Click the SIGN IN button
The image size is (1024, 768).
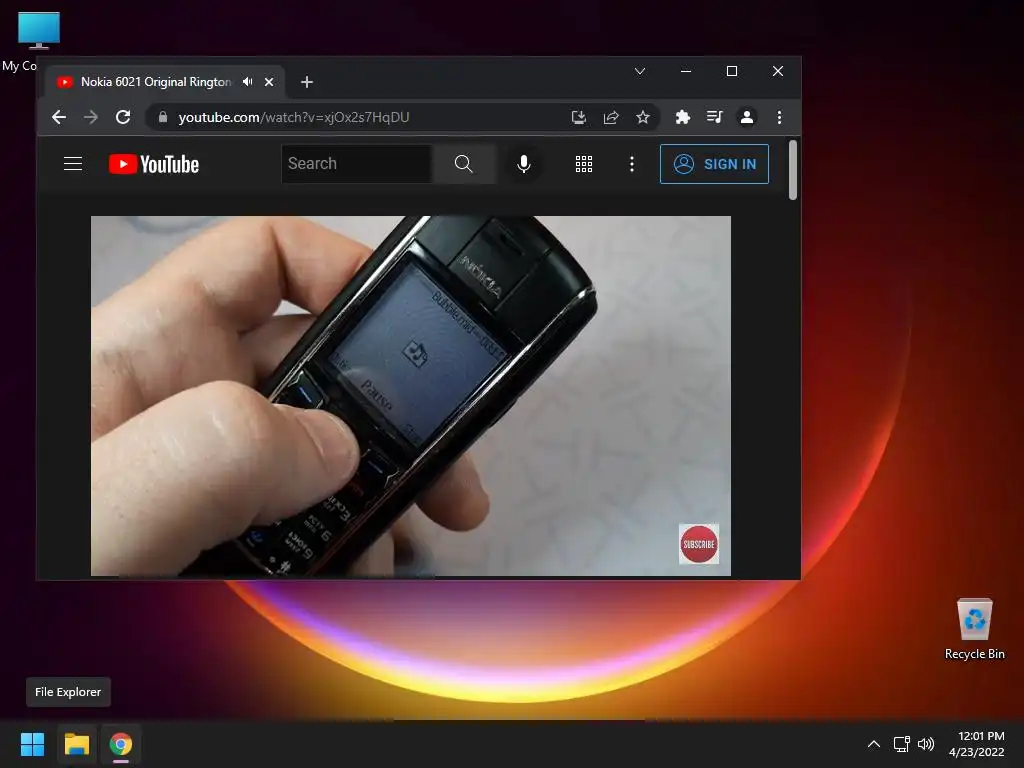click(x=714, y=164)
